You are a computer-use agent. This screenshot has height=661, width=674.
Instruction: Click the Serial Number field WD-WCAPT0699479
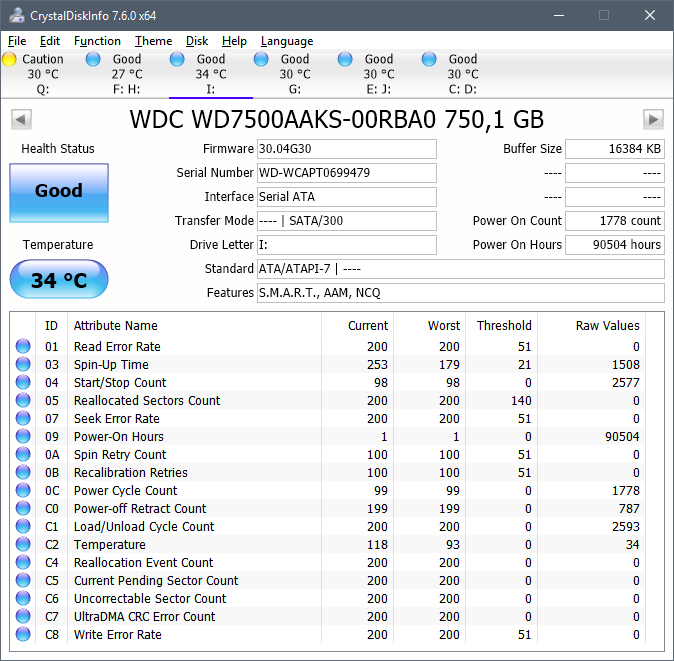(x=346, y=173)
